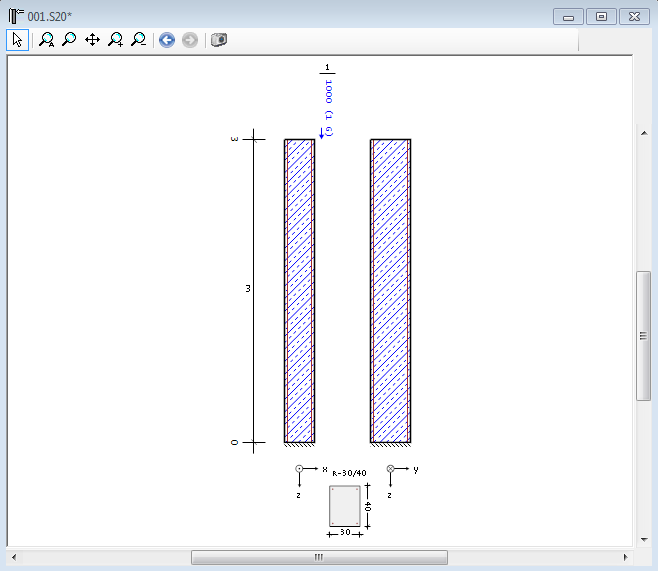The image size is (658, 571).
Task: Go back to previous view
Action: pyautogui.click(x=167, y=40)
